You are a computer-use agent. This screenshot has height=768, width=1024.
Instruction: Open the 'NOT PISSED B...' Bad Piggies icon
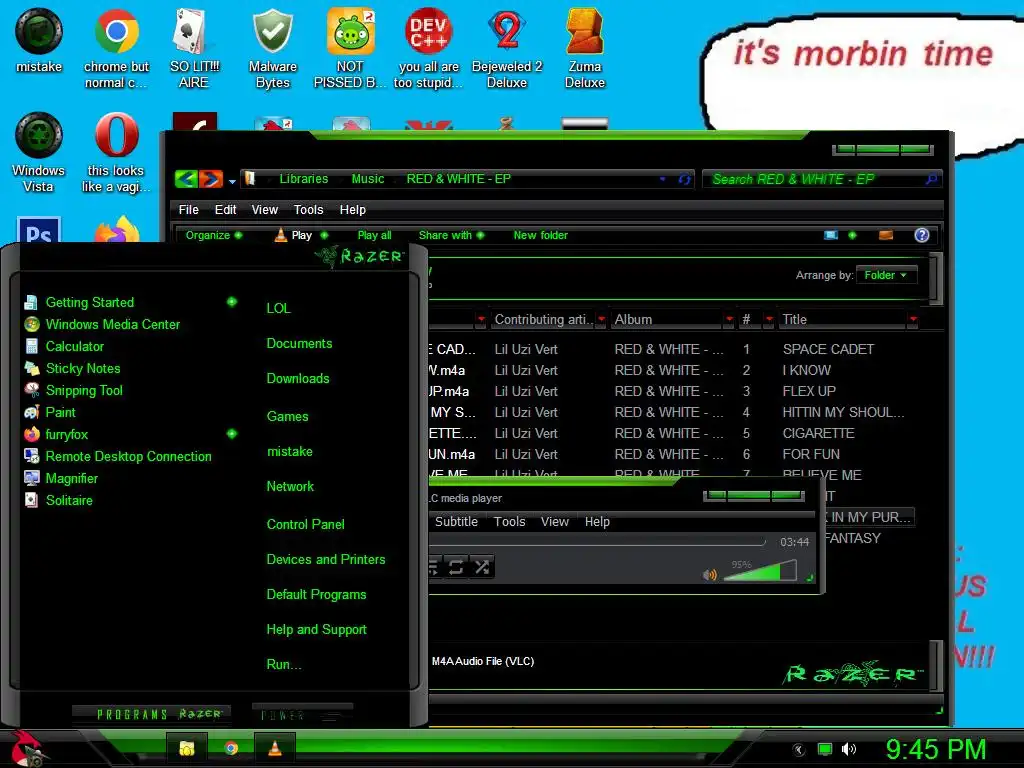(350, 48)
